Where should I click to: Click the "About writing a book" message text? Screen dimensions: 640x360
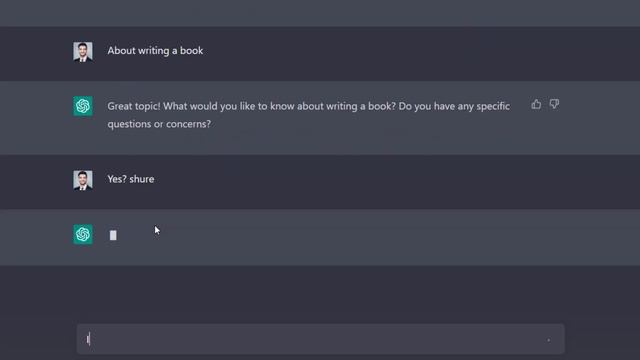tap(155, 51)
